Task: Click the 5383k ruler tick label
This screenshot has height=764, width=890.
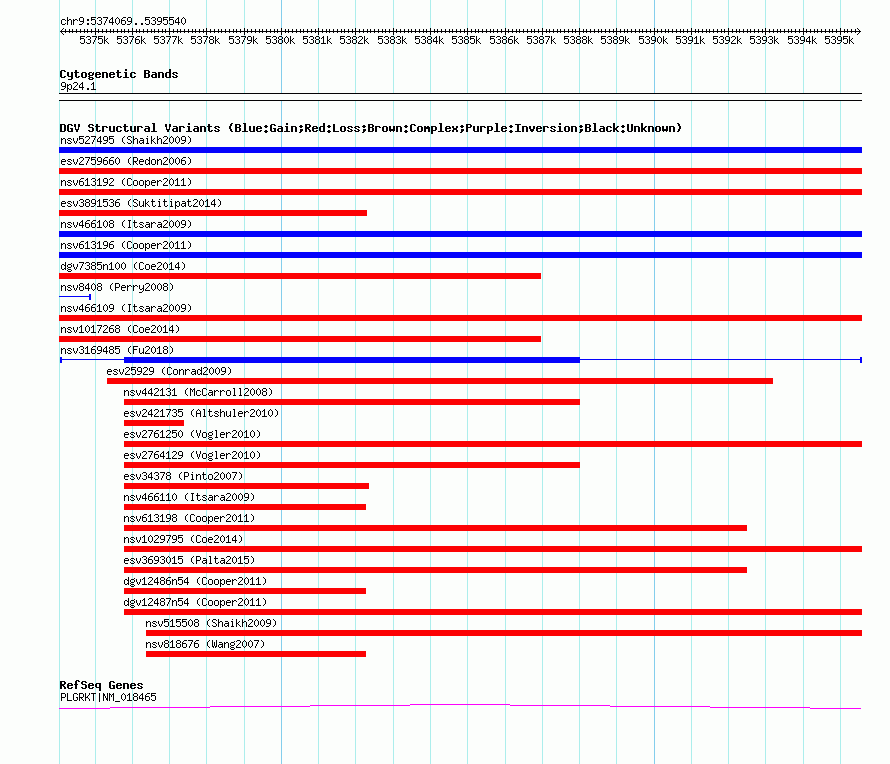Action: point(392,40)
